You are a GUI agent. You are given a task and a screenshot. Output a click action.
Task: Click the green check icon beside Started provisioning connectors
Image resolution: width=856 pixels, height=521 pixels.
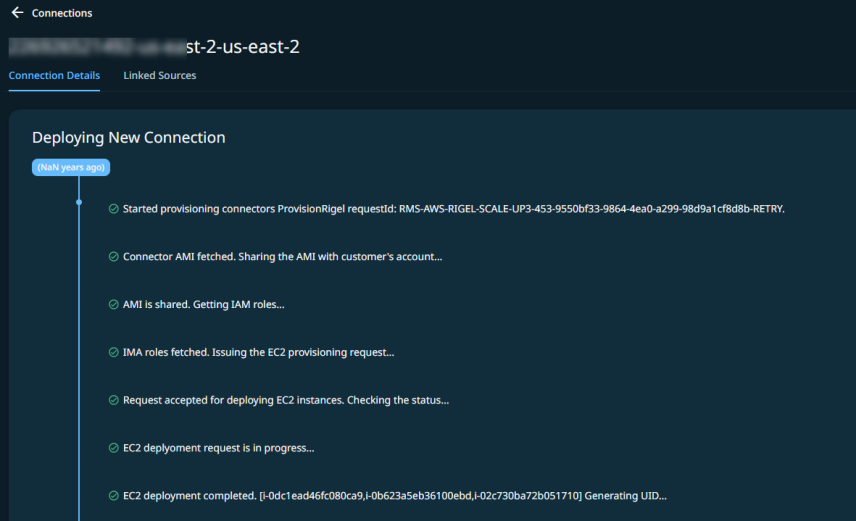(114, 209)
